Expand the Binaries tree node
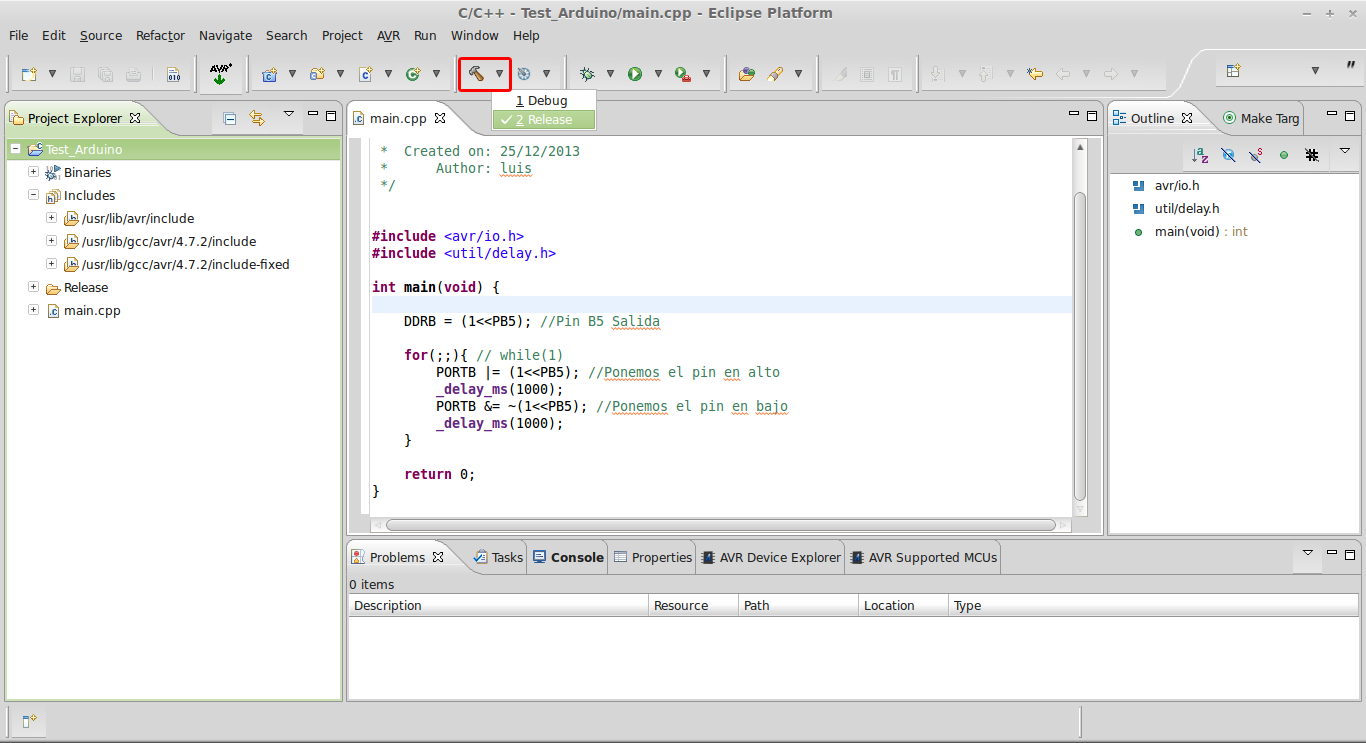This screenshot has height=743, width=1366. pyautogui.click(x=33, y=172)
